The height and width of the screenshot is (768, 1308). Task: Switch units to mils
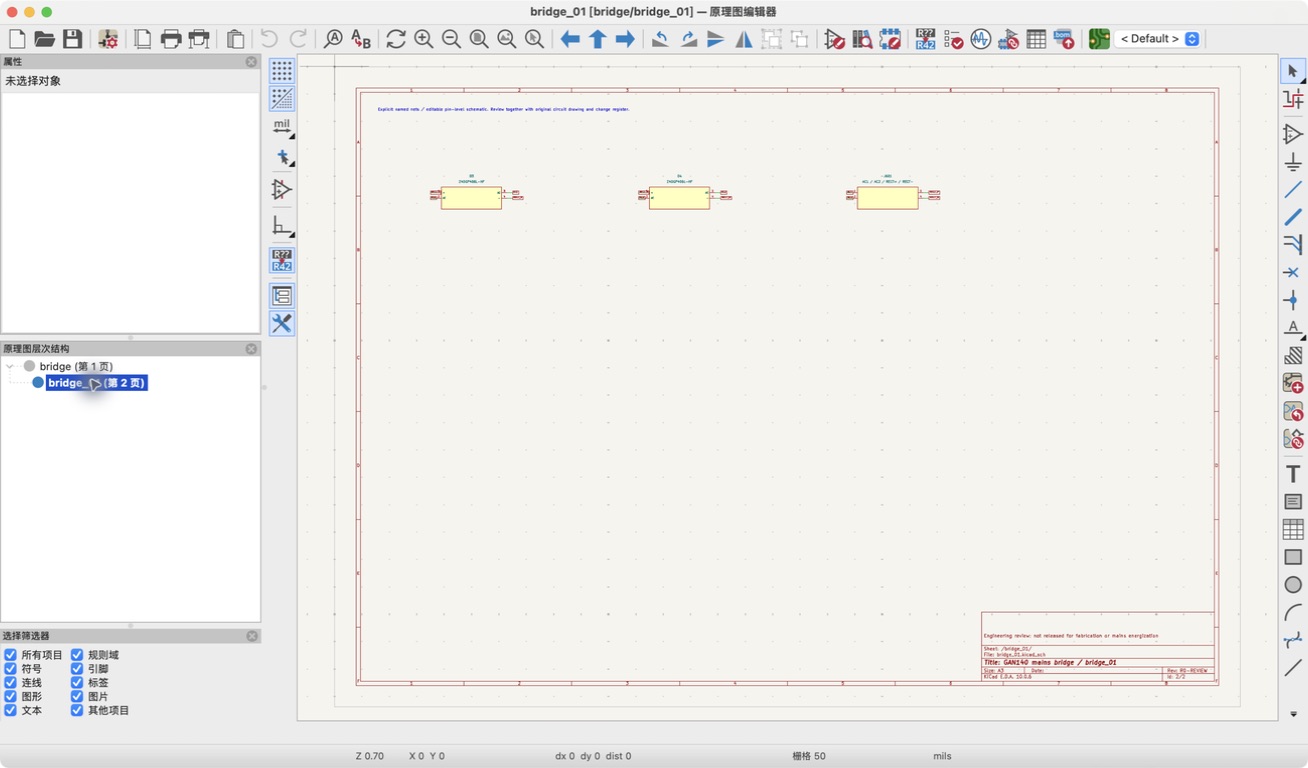click(x=282, y=127)
